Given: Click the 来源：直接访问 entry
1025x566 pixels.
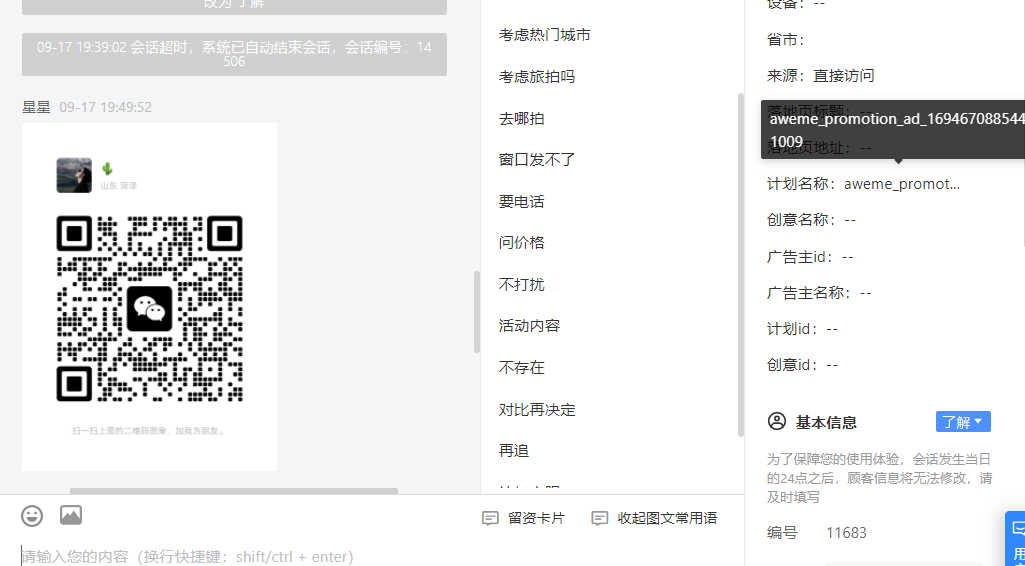Looking at the screenshot, I should click(x=820, y=76).
